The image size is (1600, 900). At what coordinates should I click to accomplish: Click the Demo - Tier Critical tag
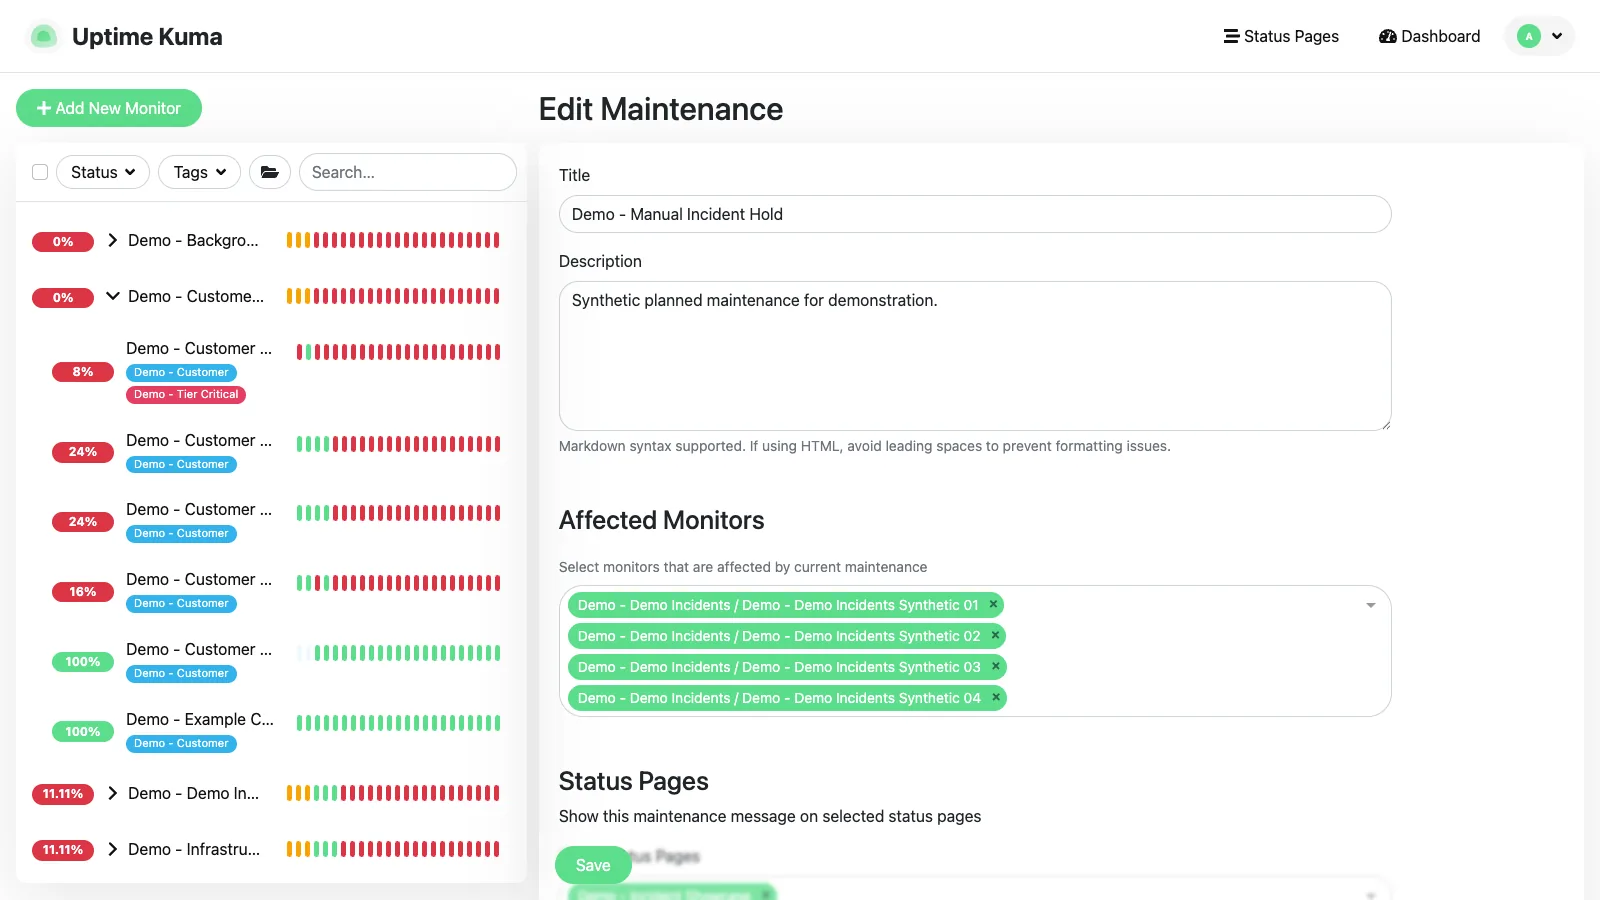pyautogui.click(x=186, y=394)
